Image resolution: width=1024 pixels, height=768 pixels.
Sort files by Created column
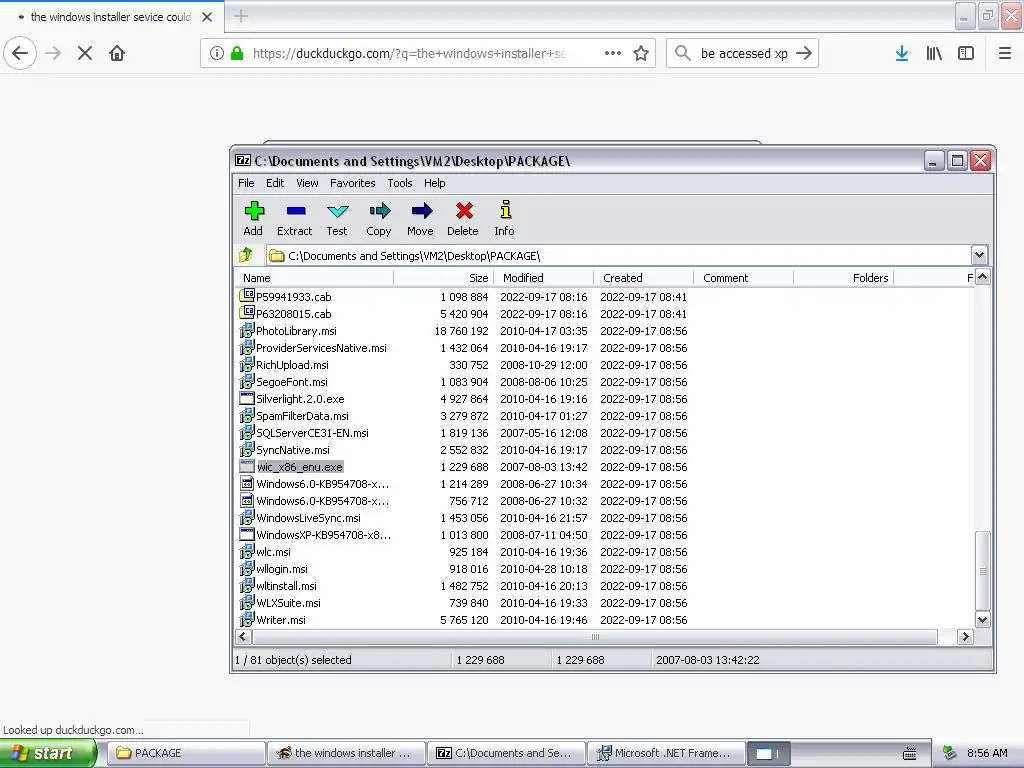pyautogui.click(x=643, y=278)
